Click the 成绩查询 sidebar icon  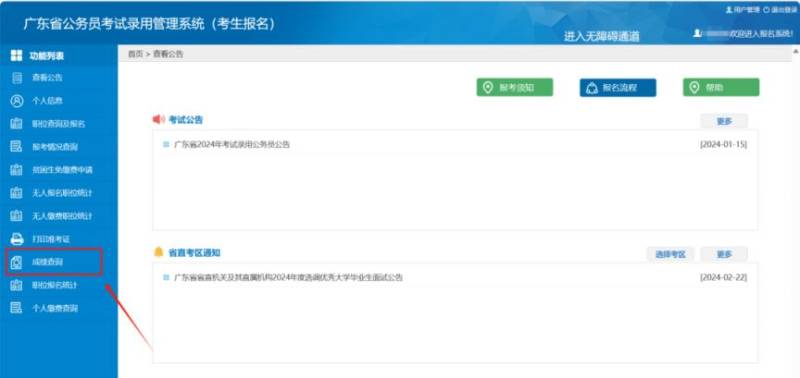click(x=17, y=262)
